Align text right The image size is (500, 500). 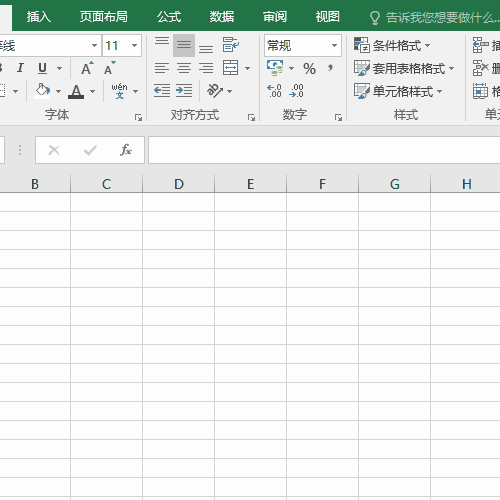(x=206, y=68)
